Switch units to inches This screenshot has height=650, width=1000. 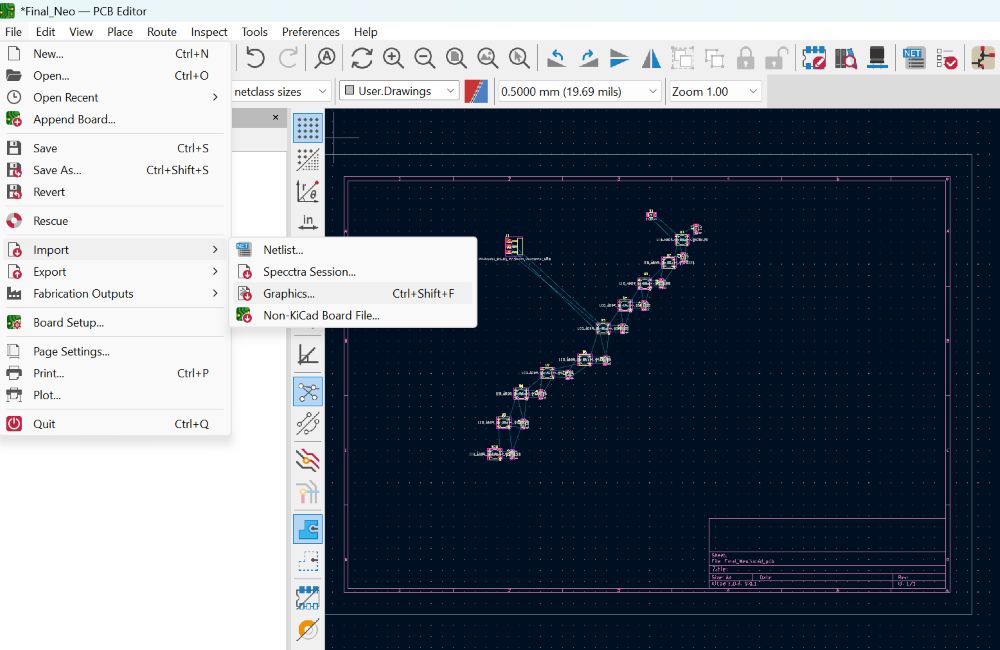click(308, 222)
